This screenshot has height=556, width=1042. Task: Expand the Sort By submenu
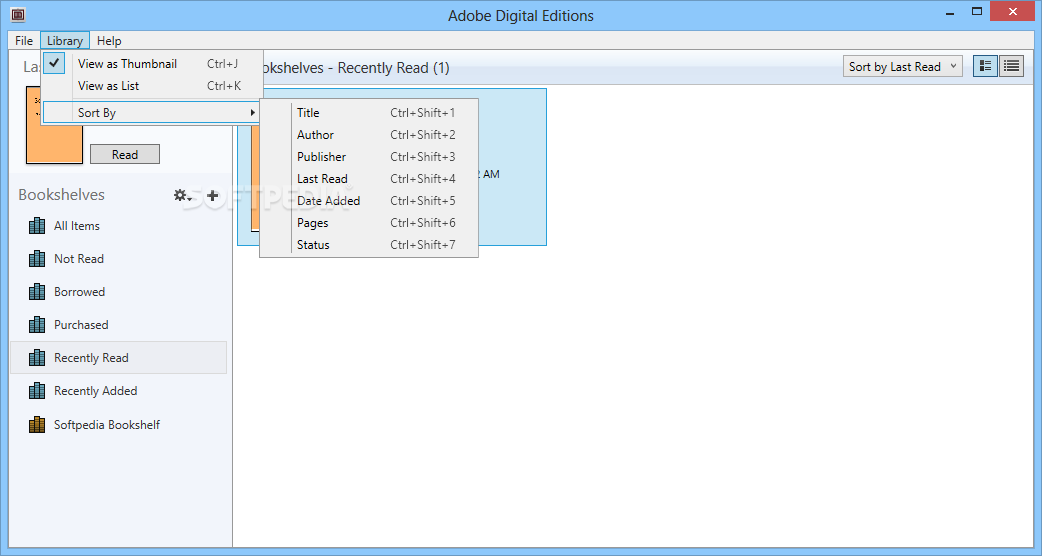pyautogui.click(x=152, y=112)
